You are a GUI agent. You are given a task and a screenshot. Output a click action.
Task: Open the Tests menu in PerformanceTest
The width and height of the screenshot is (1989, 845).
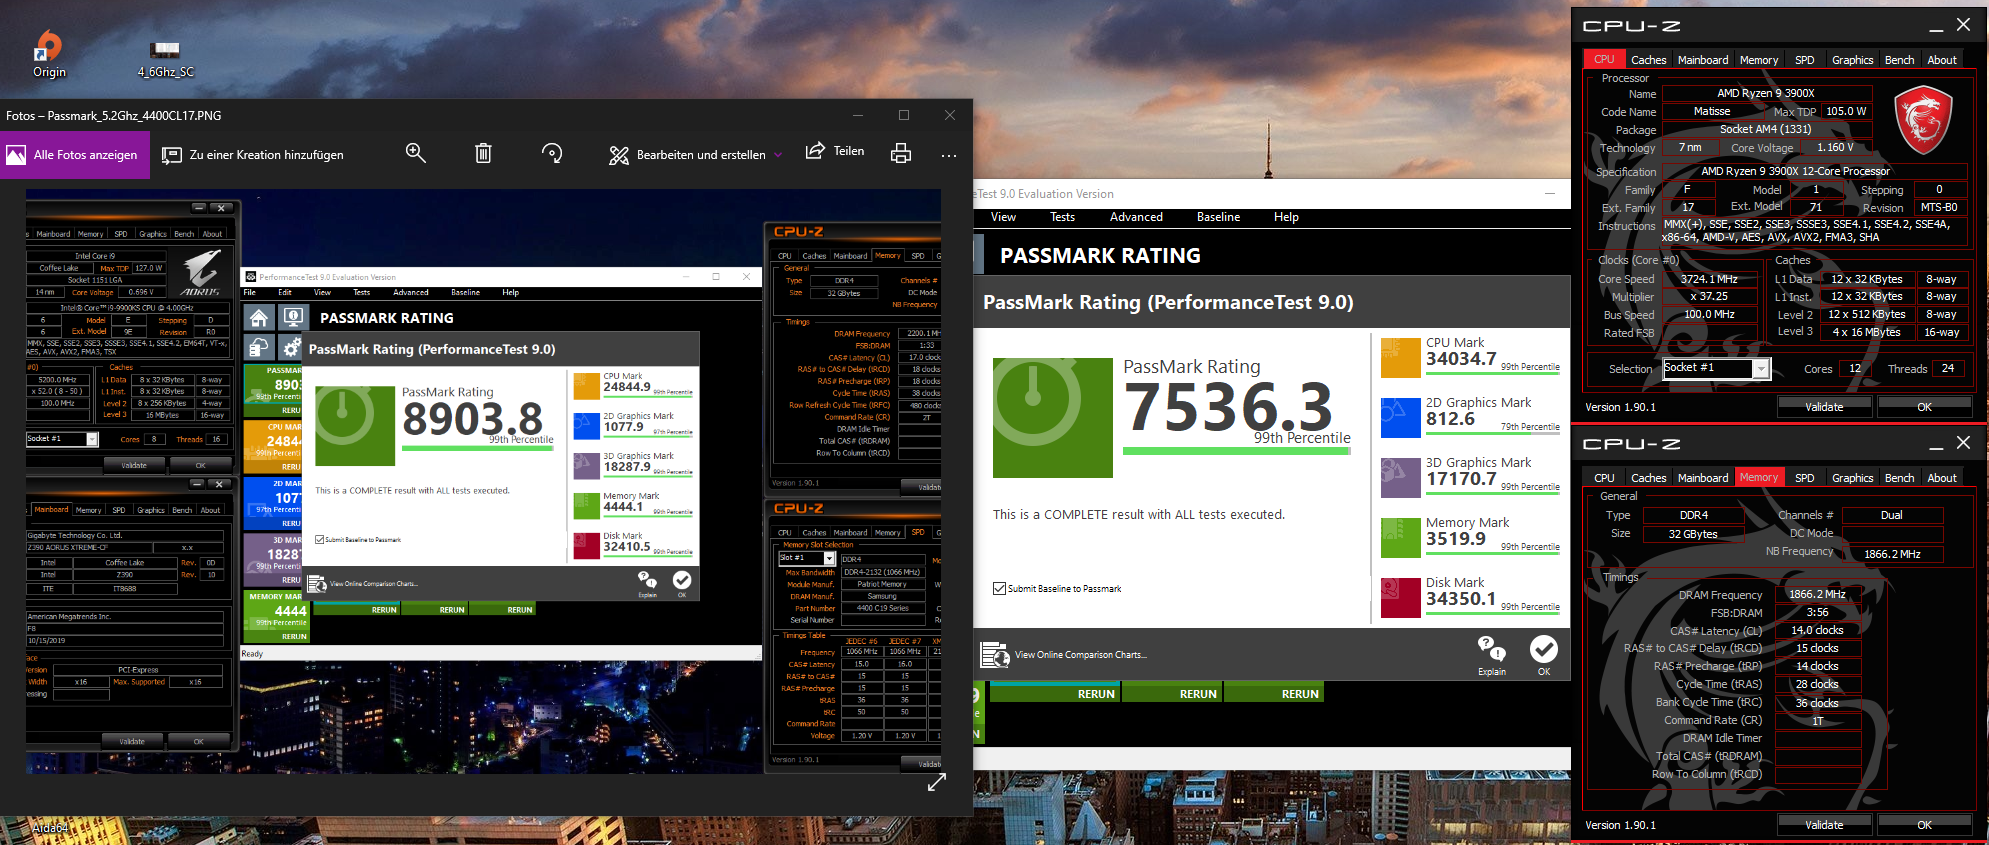click(1062, 217)
